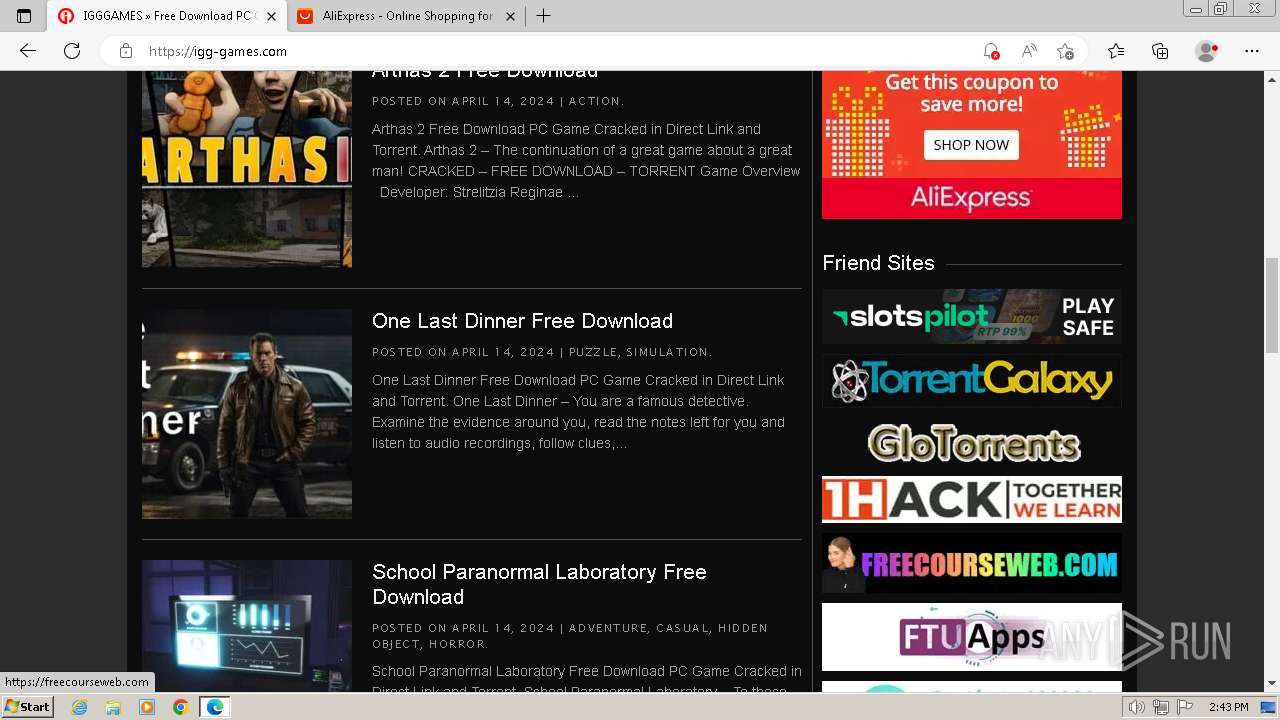Open the CASUAL category link
The width and height of the screenshot is (1280, 720).
[x=682, y=628]
